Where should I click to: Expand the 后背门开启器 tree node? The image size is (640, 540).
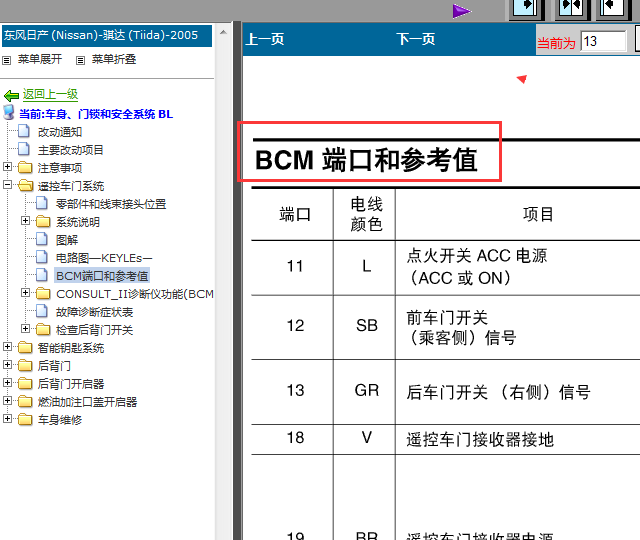(7, 382)
